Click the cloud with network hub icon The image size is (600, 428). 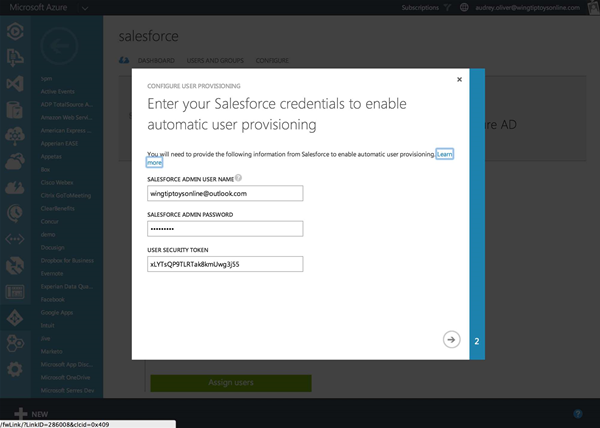15,136
